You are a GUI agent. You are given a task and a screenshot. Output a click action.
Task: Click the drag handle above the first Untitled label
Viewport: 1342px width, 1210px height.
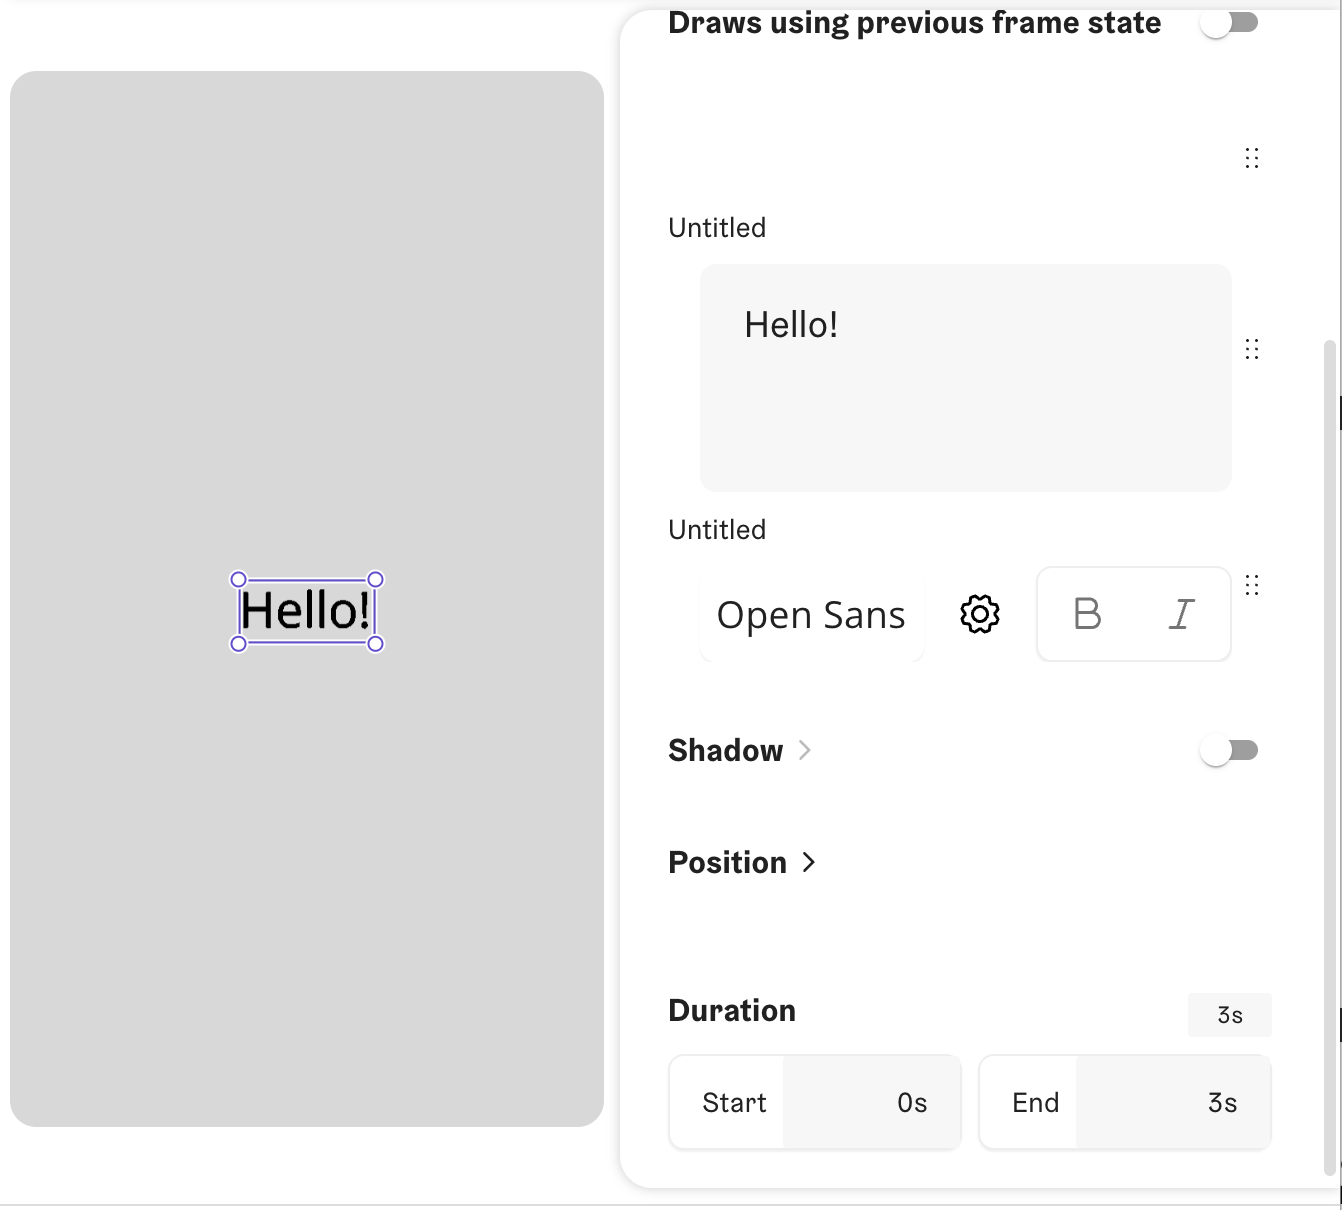click(x=1251, y=158)
